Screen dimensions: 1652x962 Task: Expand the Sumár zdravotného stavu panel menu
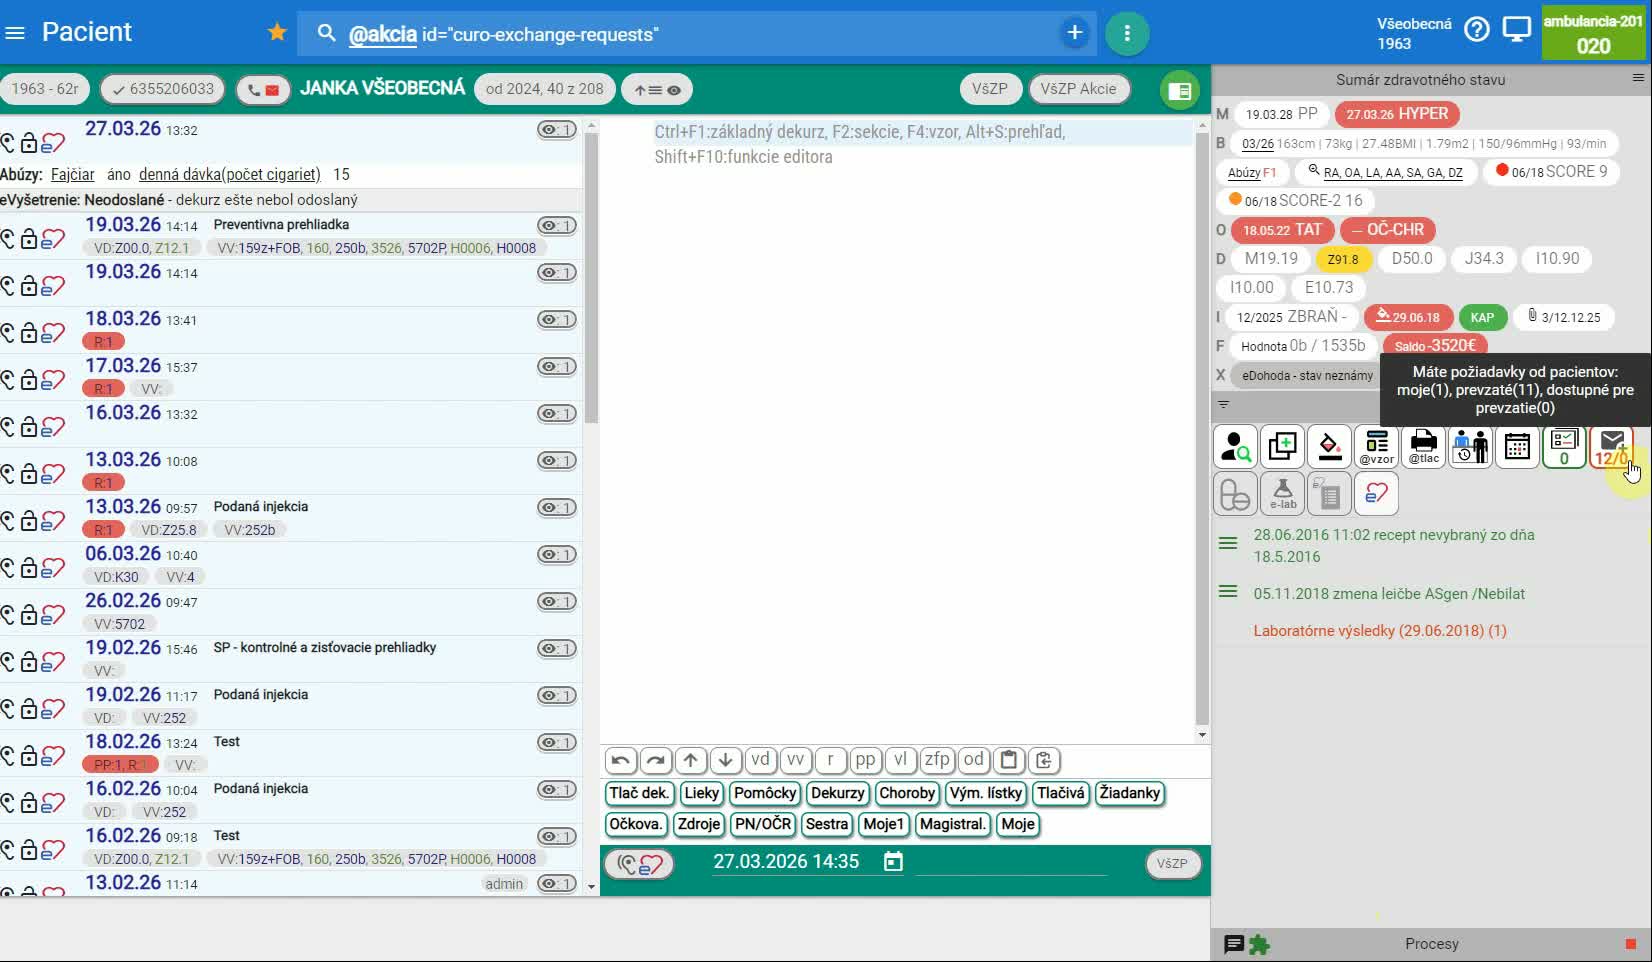coord(1637,78)
